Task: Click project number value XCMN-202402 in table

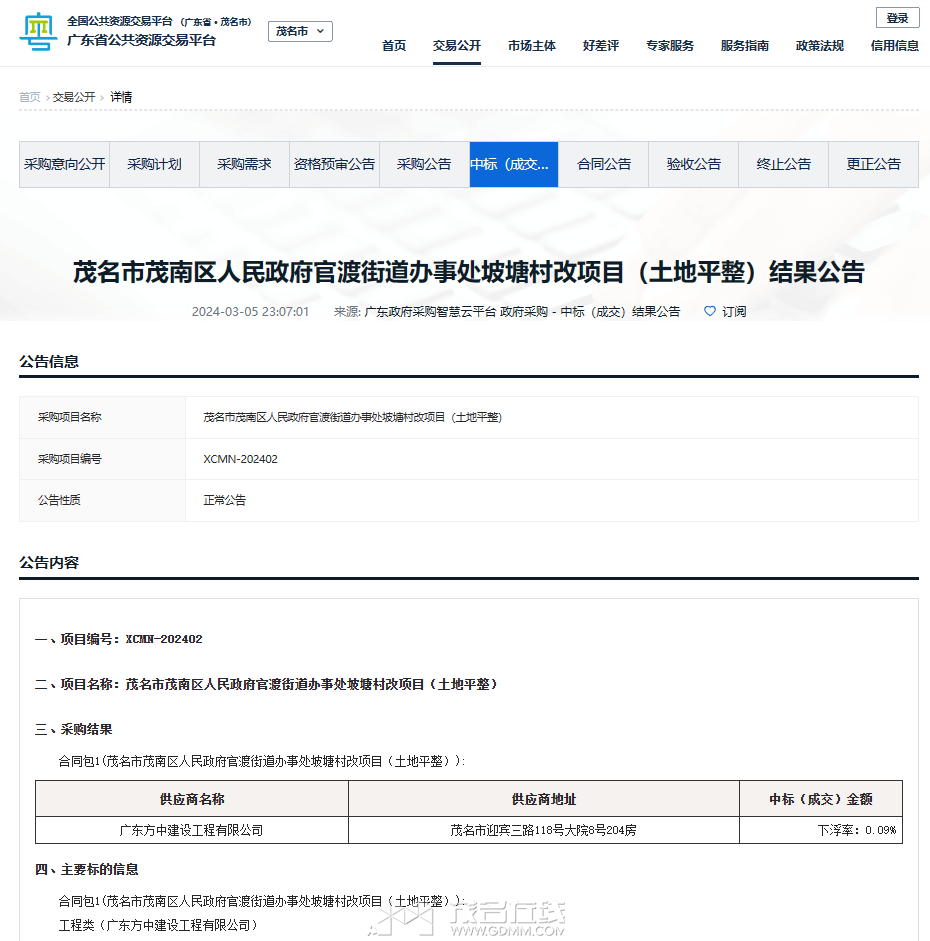Action: pyautogui.click(x=240, y=459)
